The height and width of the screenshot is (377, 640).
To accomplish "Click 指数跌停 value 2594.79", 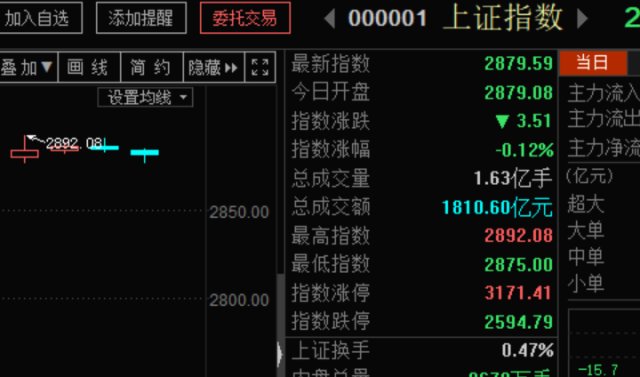I will coord(518,322).
